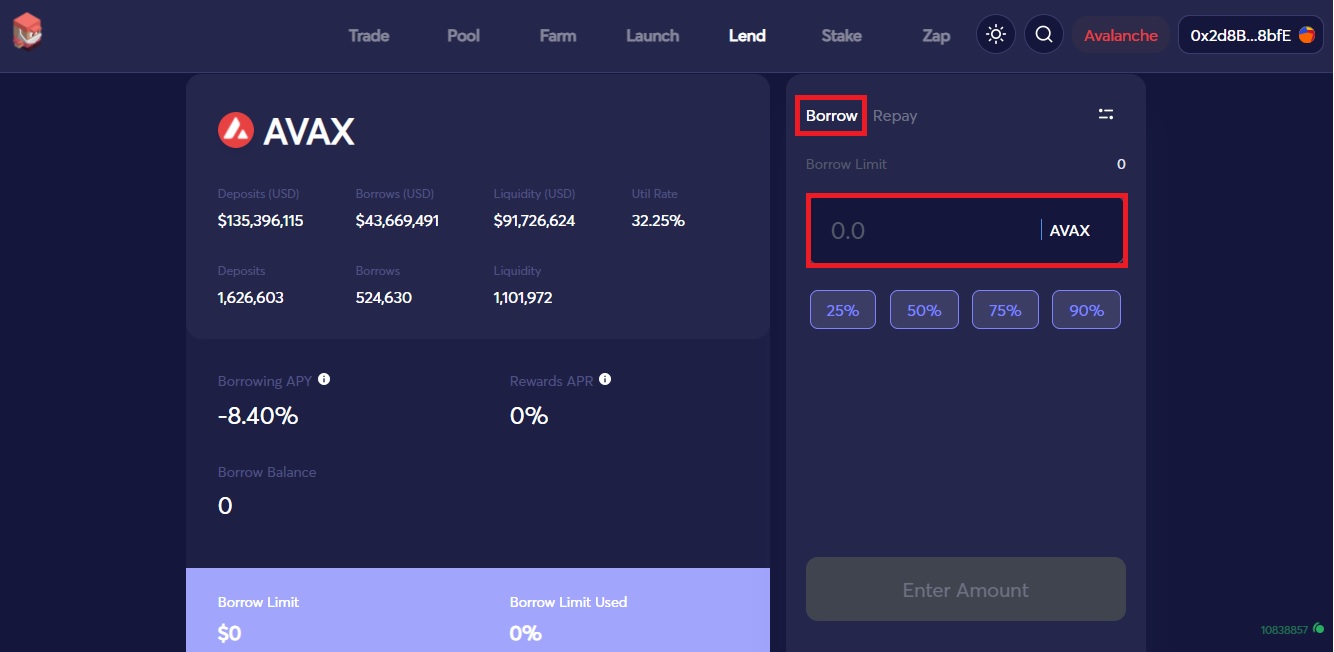Viewport: 1334px width, 652px height.
Task: Click the AVAX heading text
Action: (x=309, y=131)
